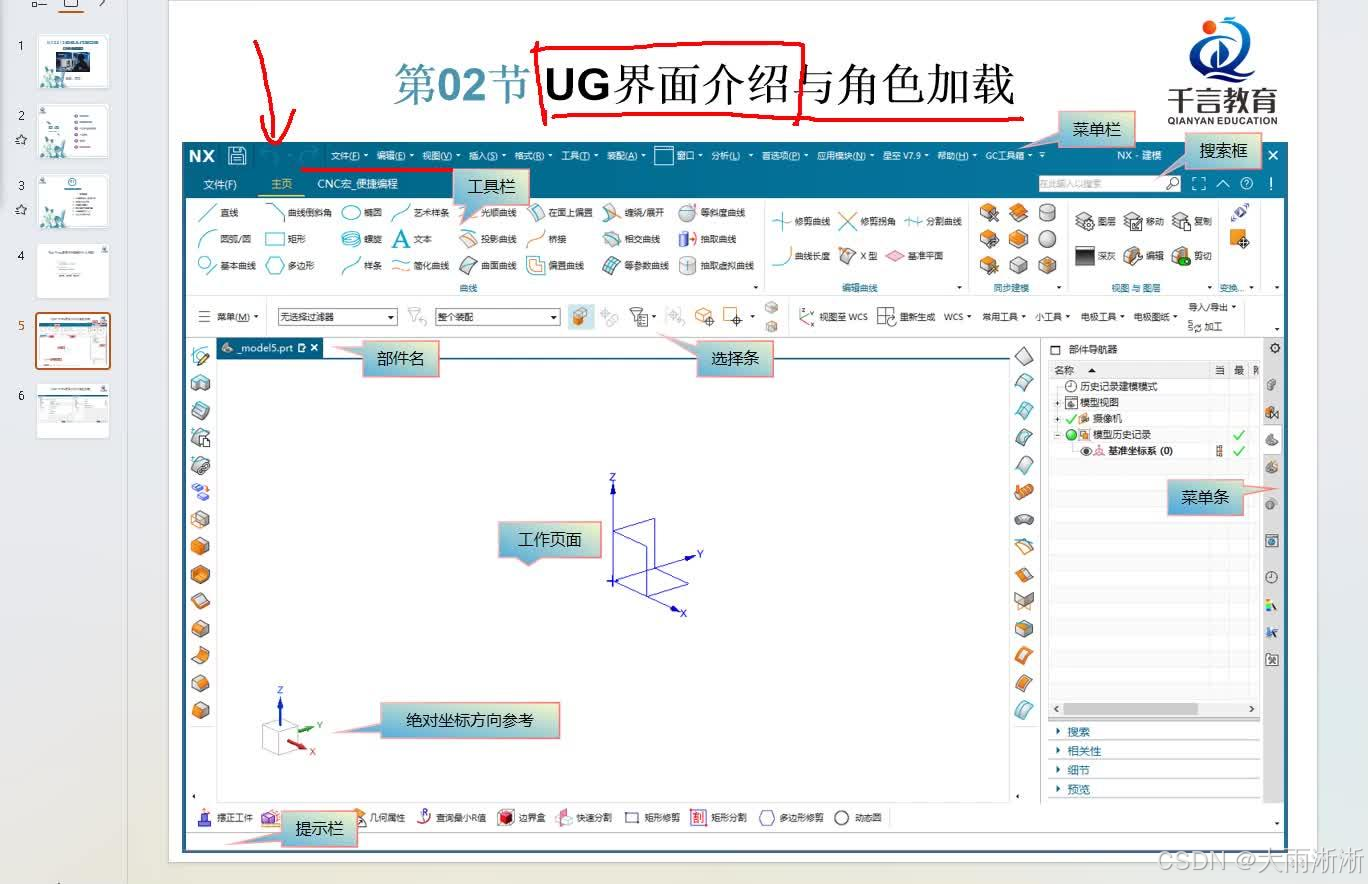Viewport: 1368px width, 884px height.
Task: Click the 移动 move to layer tool
Action: [1144, 221]
